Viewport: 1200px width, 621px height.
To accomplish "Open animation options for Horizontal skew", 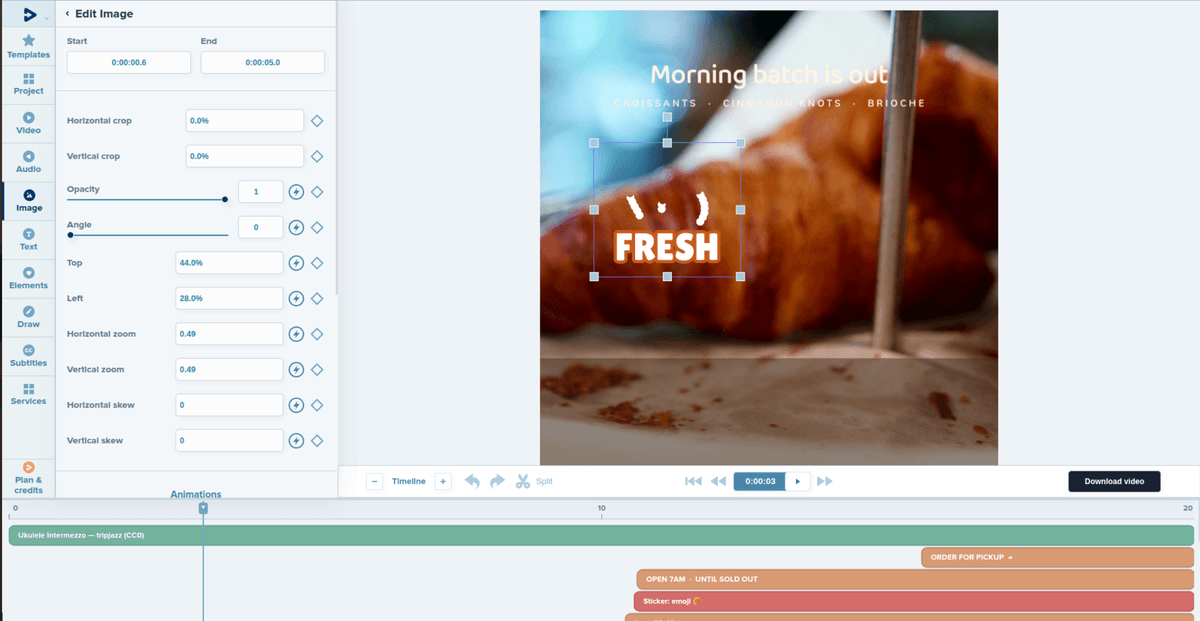I will point(296,405).
